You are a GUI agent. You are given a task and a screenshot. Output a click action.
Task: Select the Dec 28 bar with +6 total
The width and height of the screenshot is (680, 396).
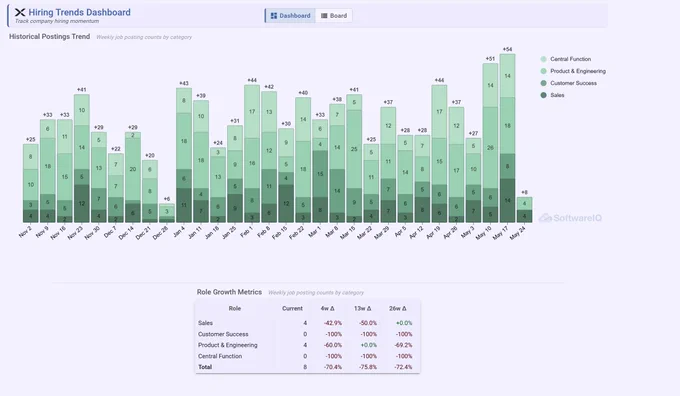coord(167,213)
